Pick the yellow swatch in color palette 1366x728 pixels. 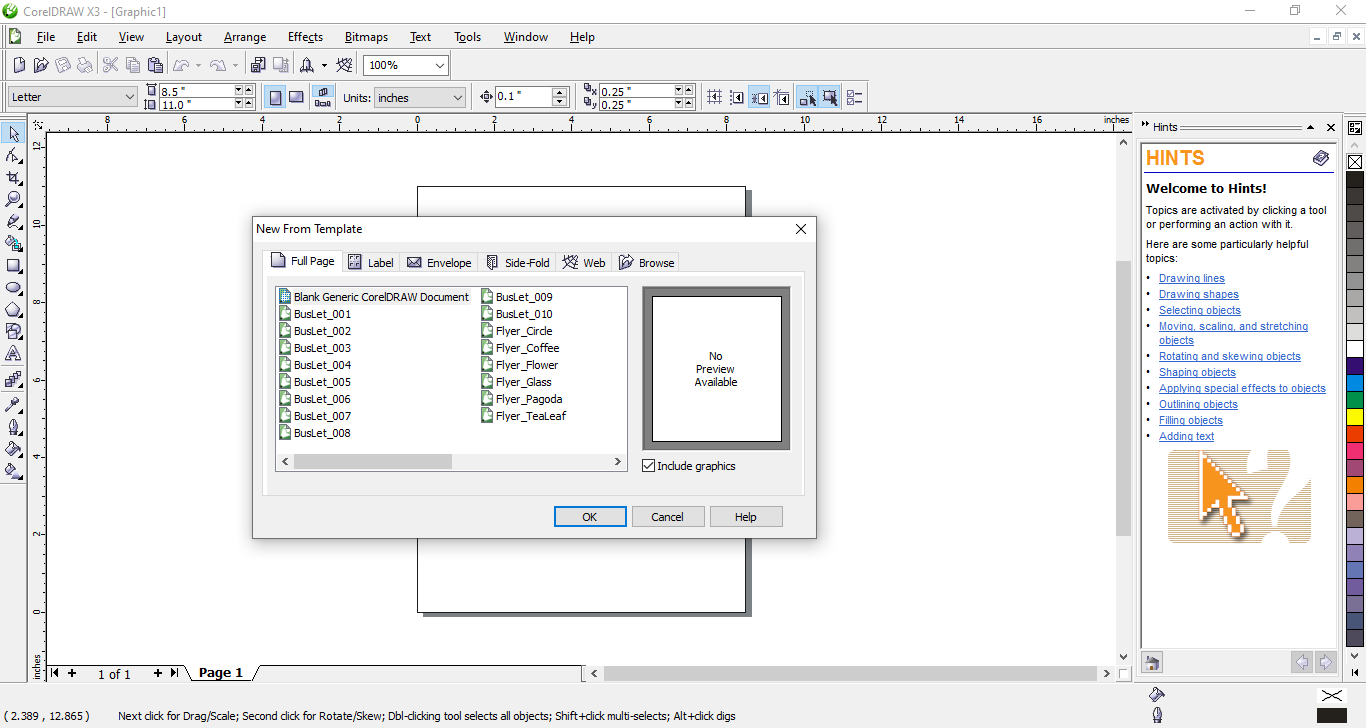[1355, 416]
